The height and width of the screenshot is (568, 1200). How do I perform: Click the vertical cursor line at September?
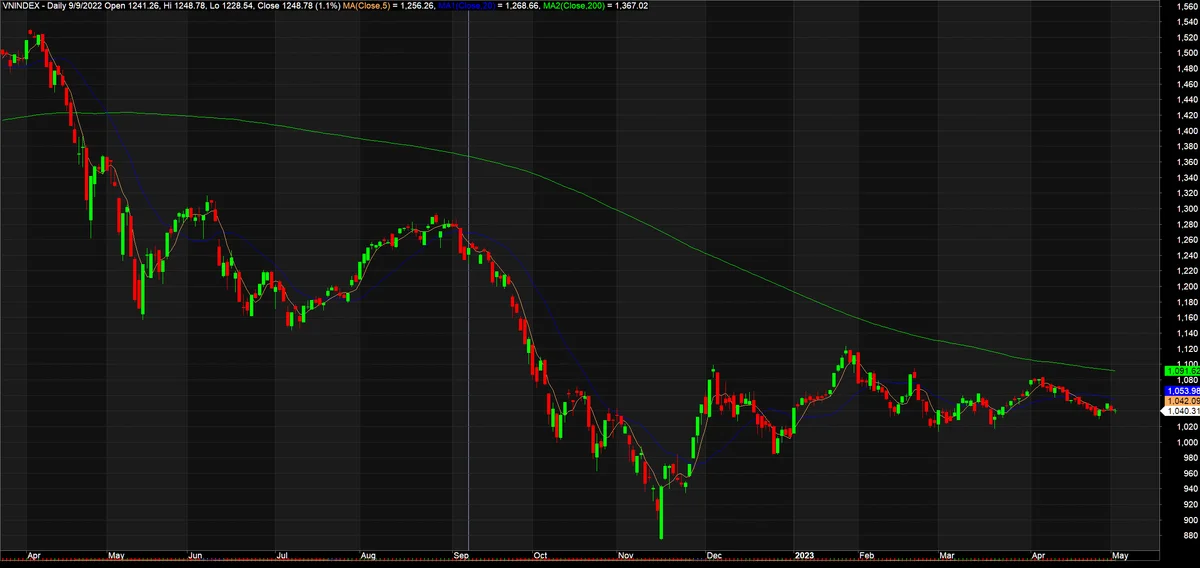coord(468,280)
